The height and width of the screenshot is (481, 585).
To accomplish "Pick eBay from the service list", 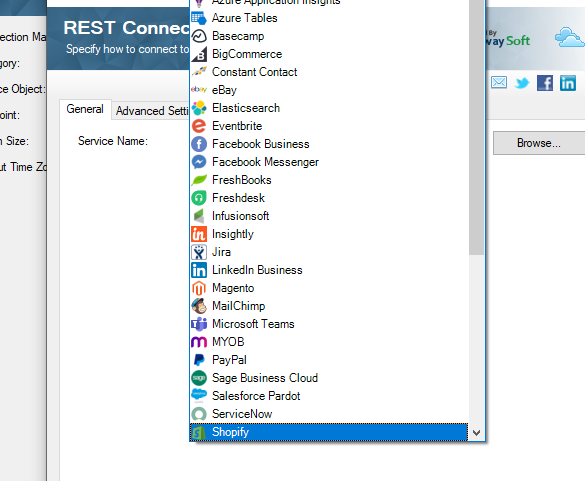I will click(x=329, y=90).
